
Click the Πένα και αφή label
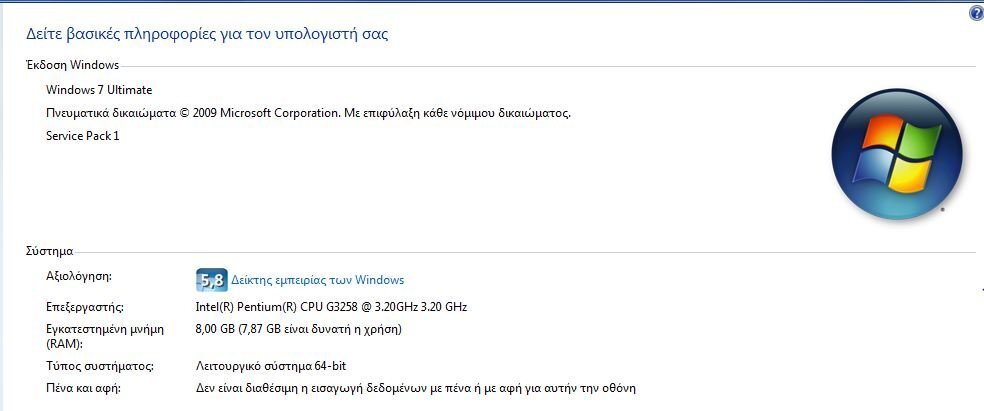pyautogui.click(x=83, y=388)
